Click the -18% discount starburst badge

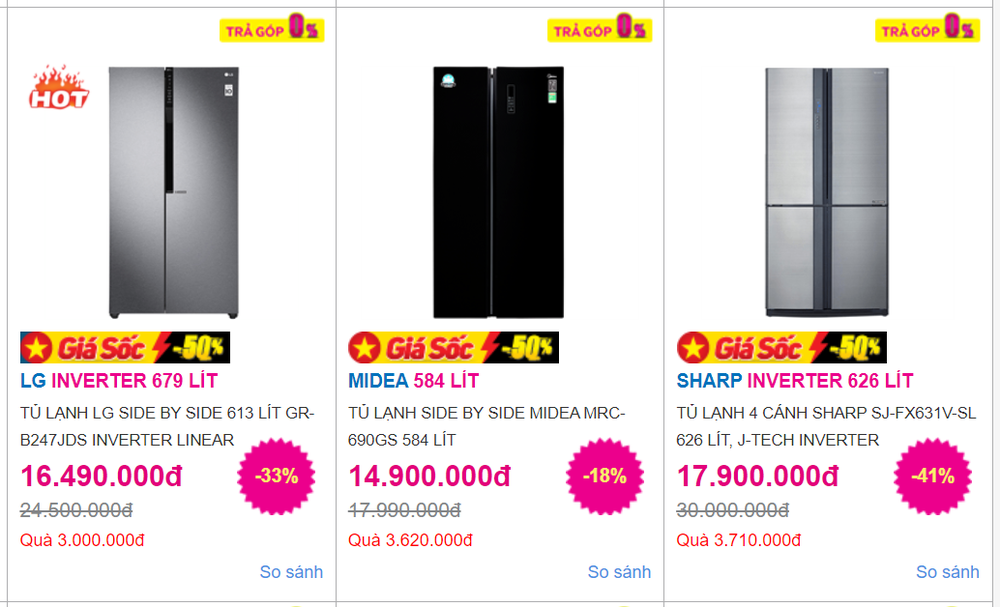click(x=604, y=475)
